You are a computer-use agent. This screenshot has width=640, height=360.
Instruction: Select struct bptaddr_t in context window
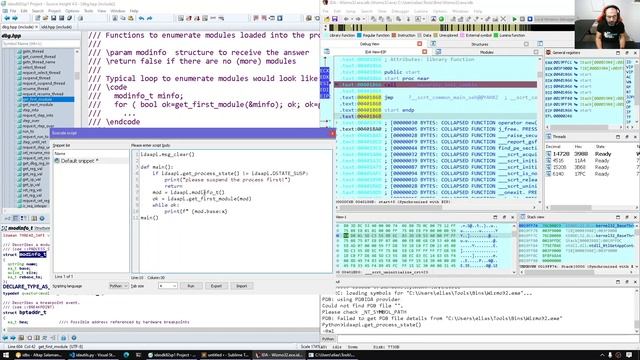click(x=24, y=312)
